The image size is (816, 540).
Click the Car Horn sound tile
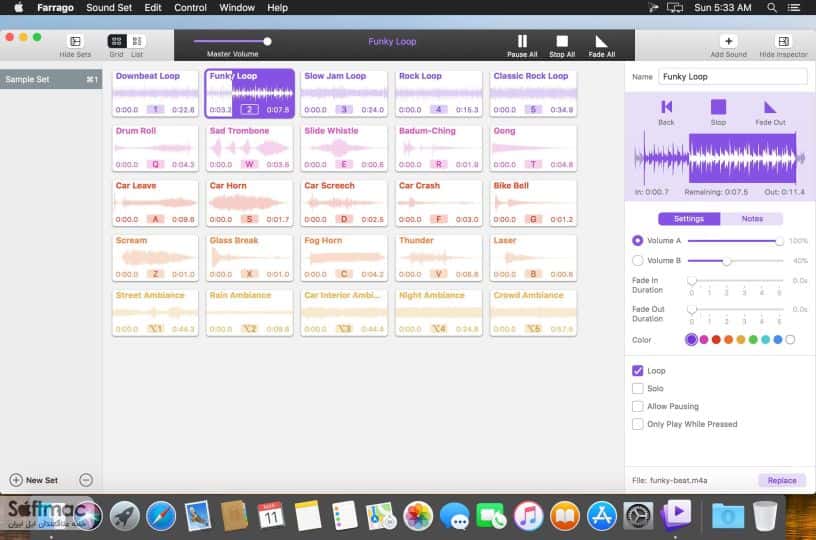pos(249,203)
